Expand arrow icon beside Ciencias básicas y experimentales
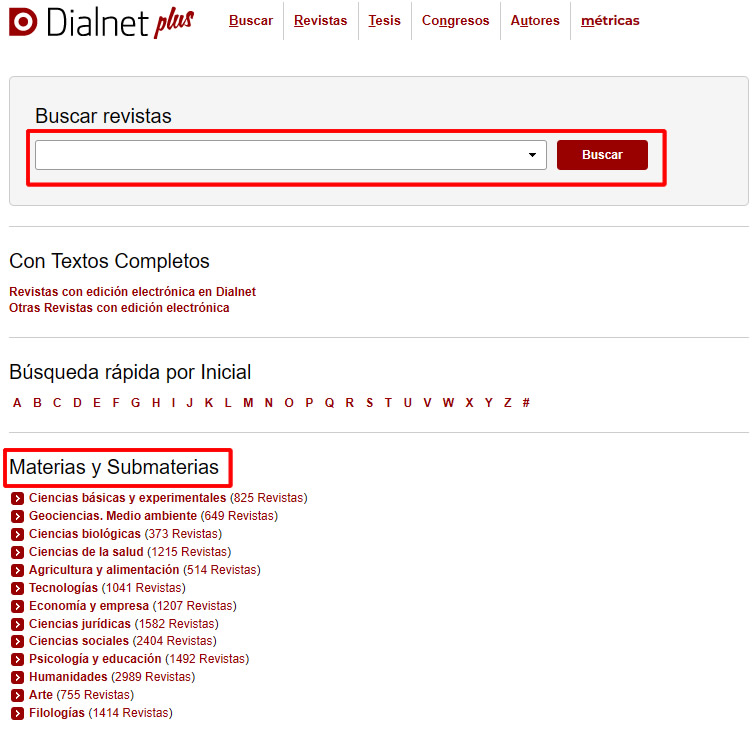The height and width of the screenshot is (729, 756). point(17,498)
